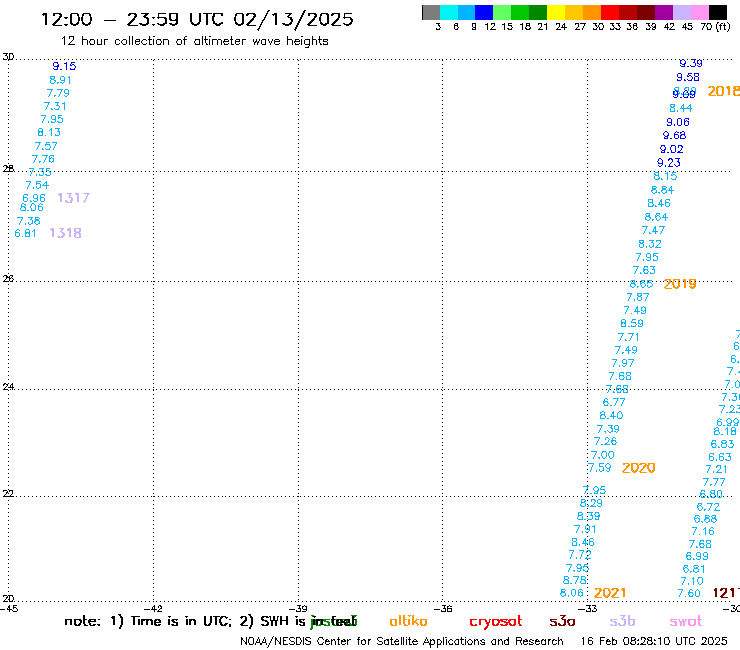Click the 7.63 wave height value
This screenshot has width=740, height=650.
pos(644,270)
